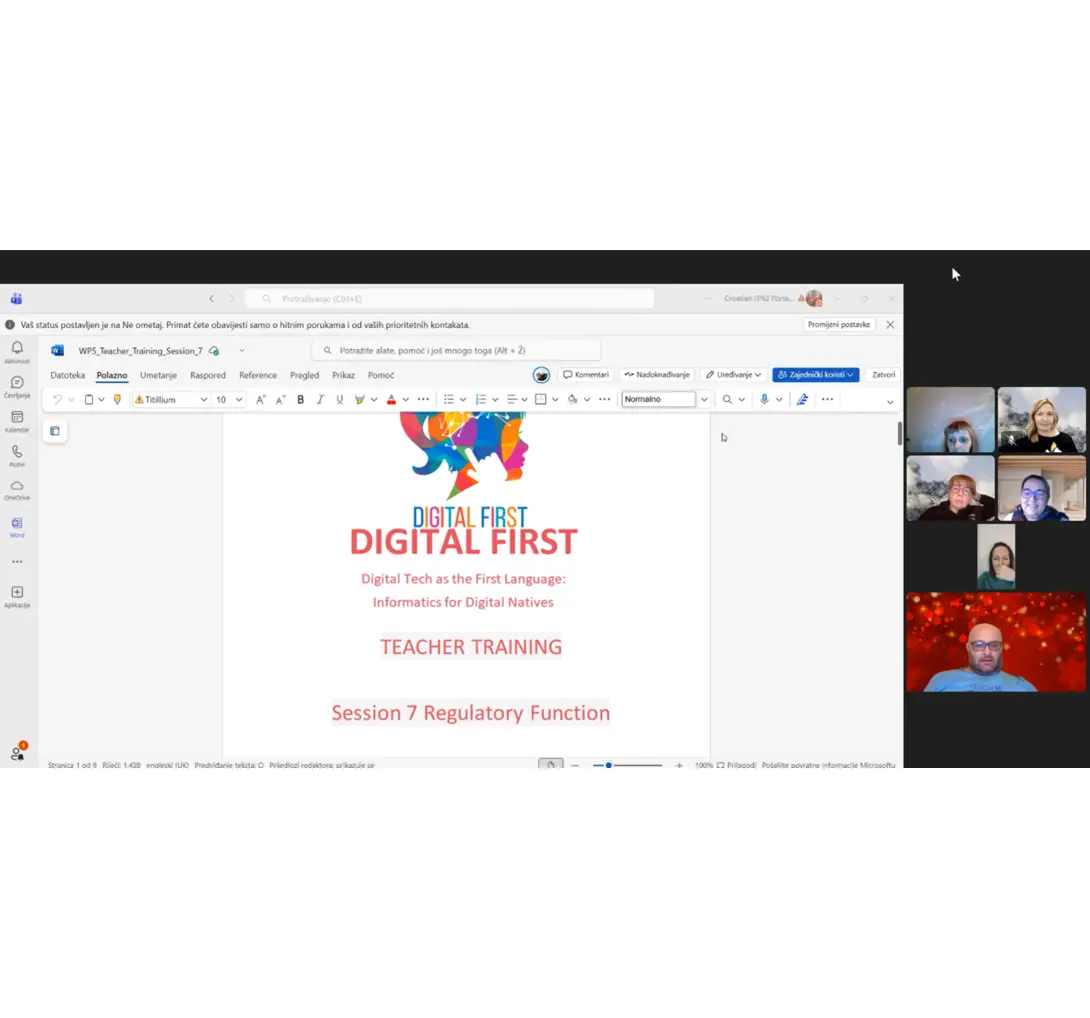The image size is (1090, 1018).
Task: Apply the red font color swatch
Action: pos(391,399)
